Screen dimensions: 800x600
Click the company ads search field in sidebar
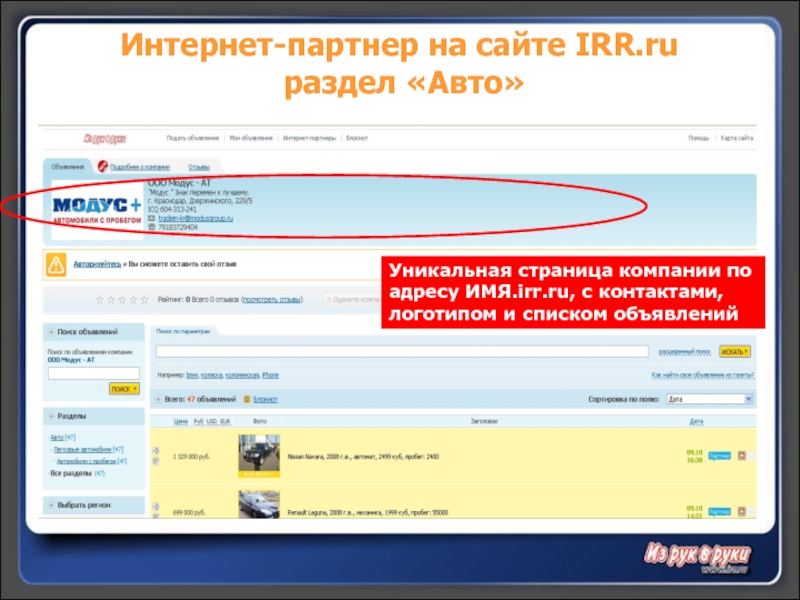click(x=93, y=373)
